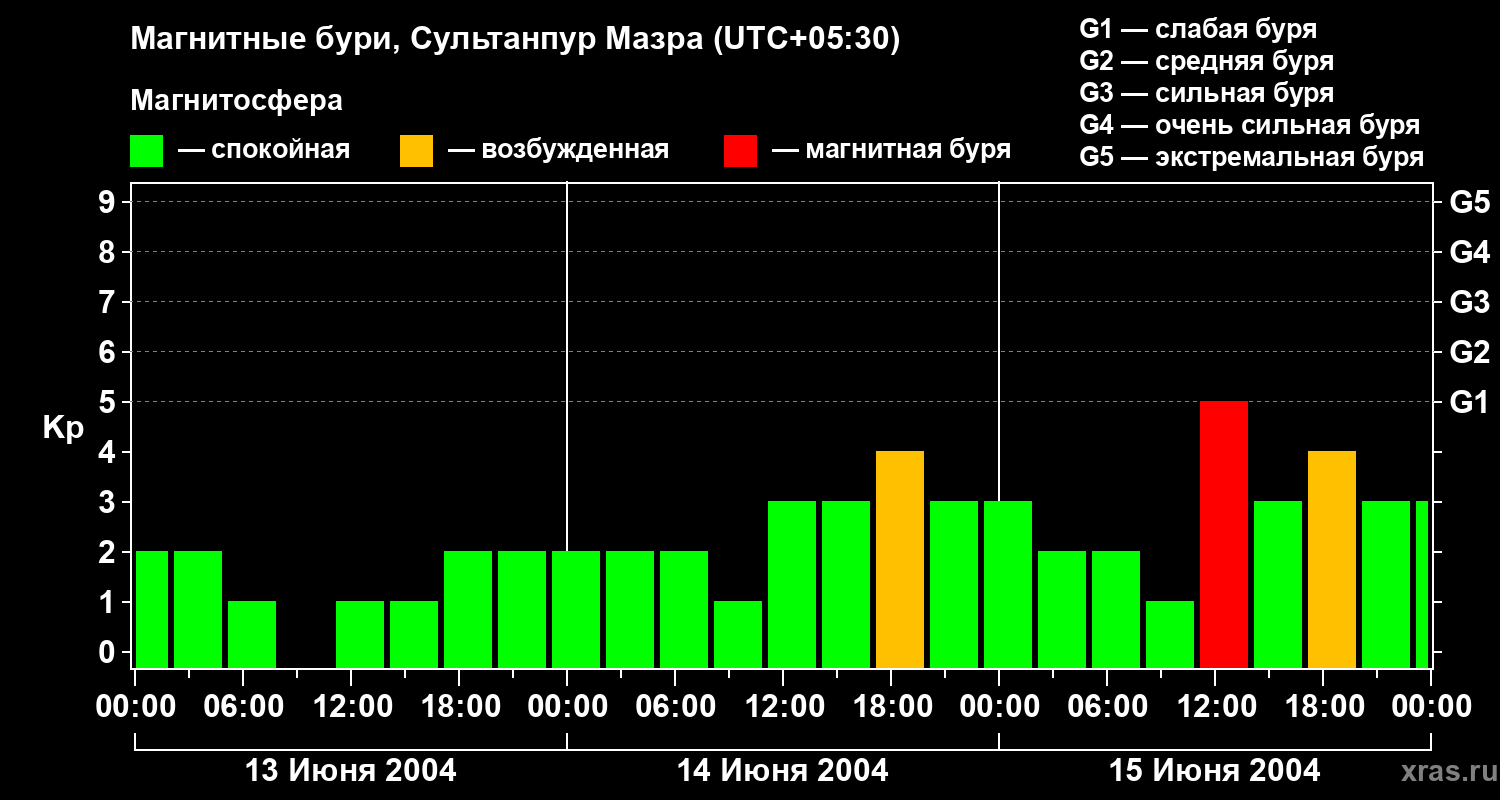Click the 'G2 — средняя буря' legend line
Viewport: 1500px width, 800px height.
(x=1207, y=61)
